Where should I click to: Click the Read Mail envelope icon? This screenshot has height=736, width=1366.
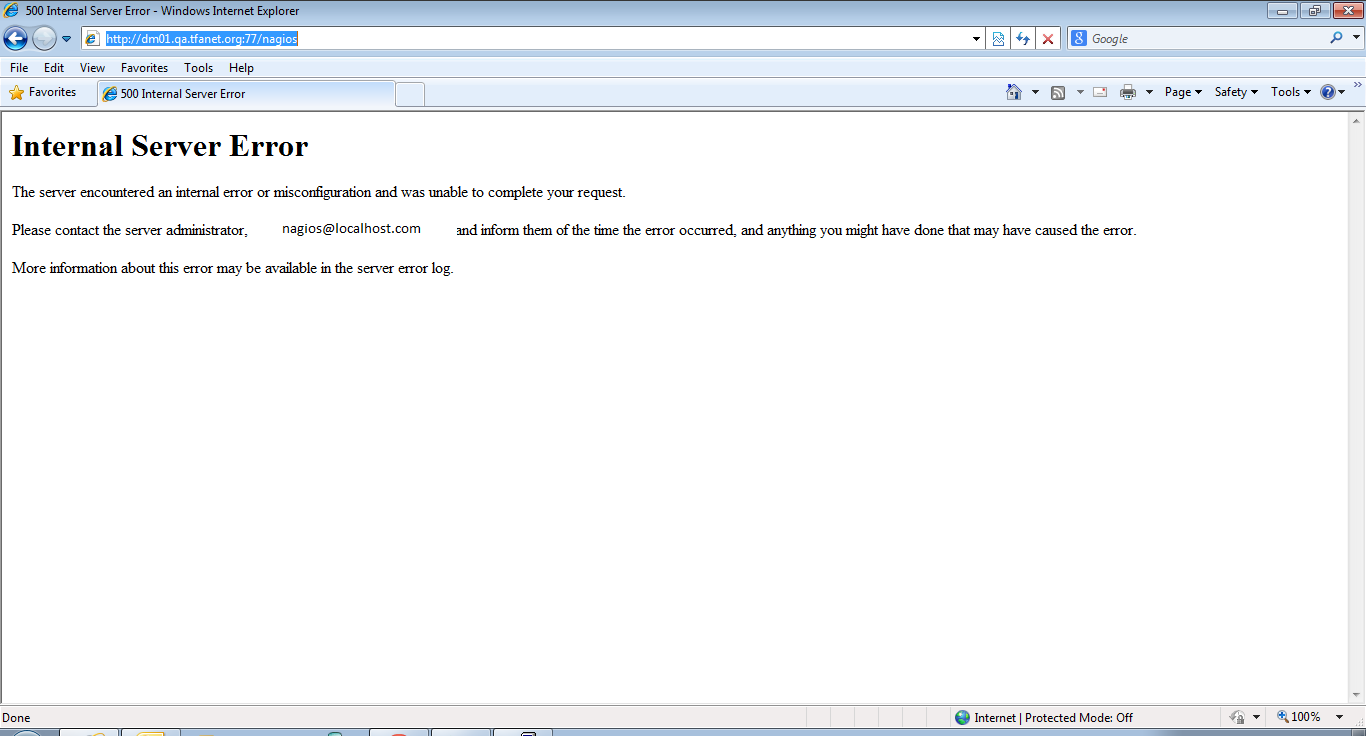(1100, 92)
